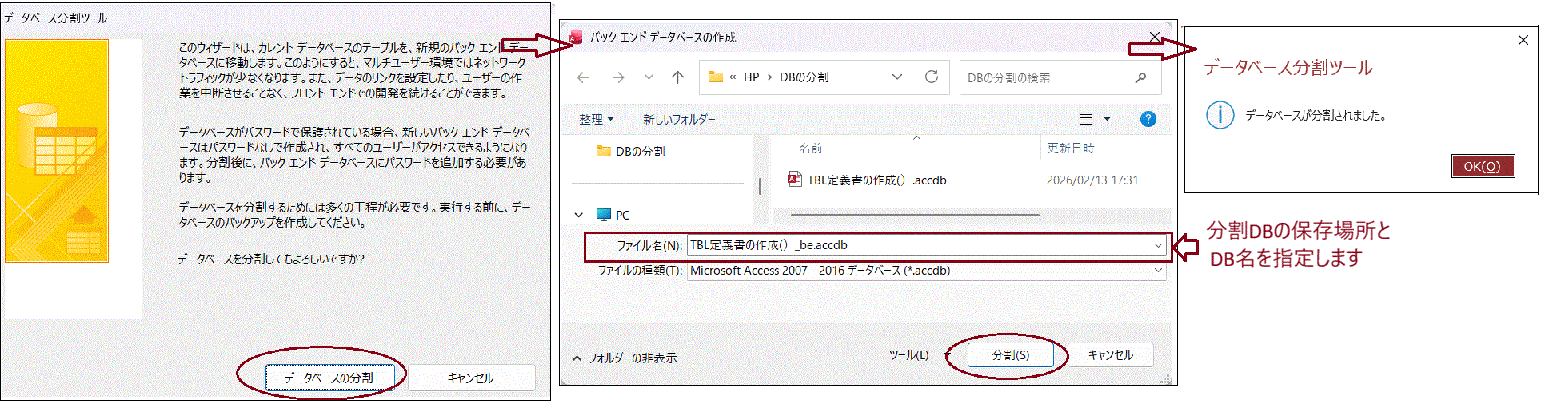Open the file type combo box
Viewport: 1550px width, 408px height.
[926, 271]
